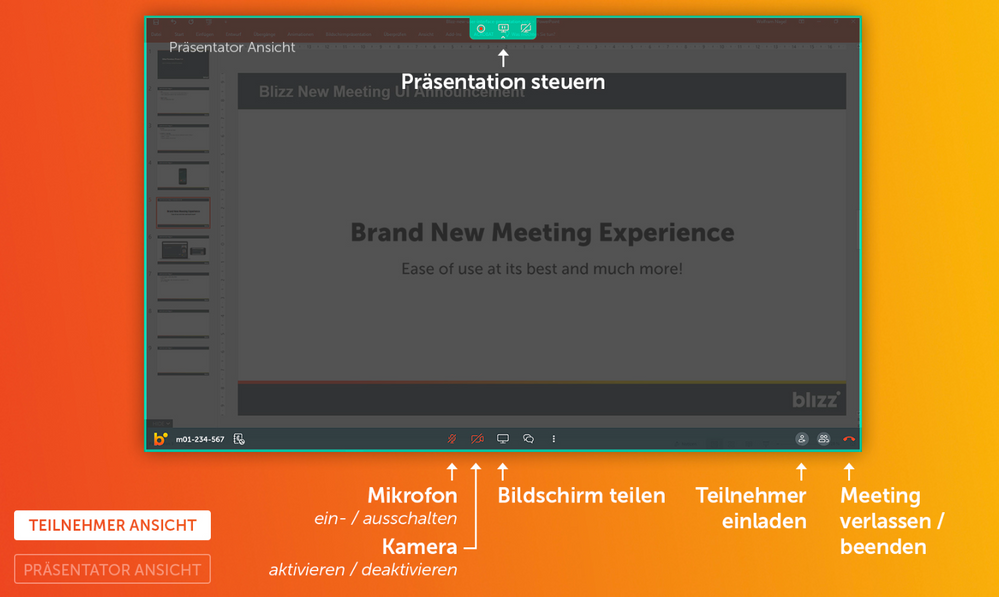
Task: Open the chat bubbles icon
Action: 528,439
